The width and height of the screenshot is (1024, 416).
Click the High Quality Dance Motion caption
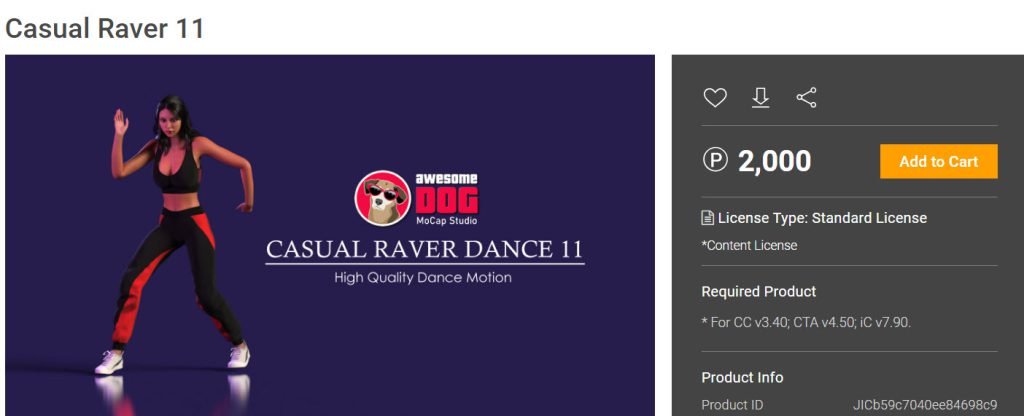pos(423,278)
